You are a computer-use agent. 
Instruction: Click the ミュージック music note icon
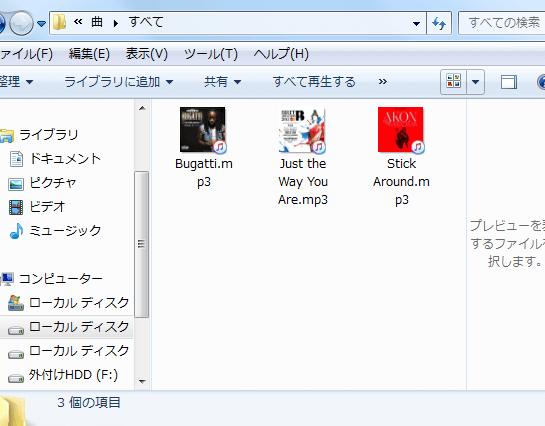tap(16, 231)
